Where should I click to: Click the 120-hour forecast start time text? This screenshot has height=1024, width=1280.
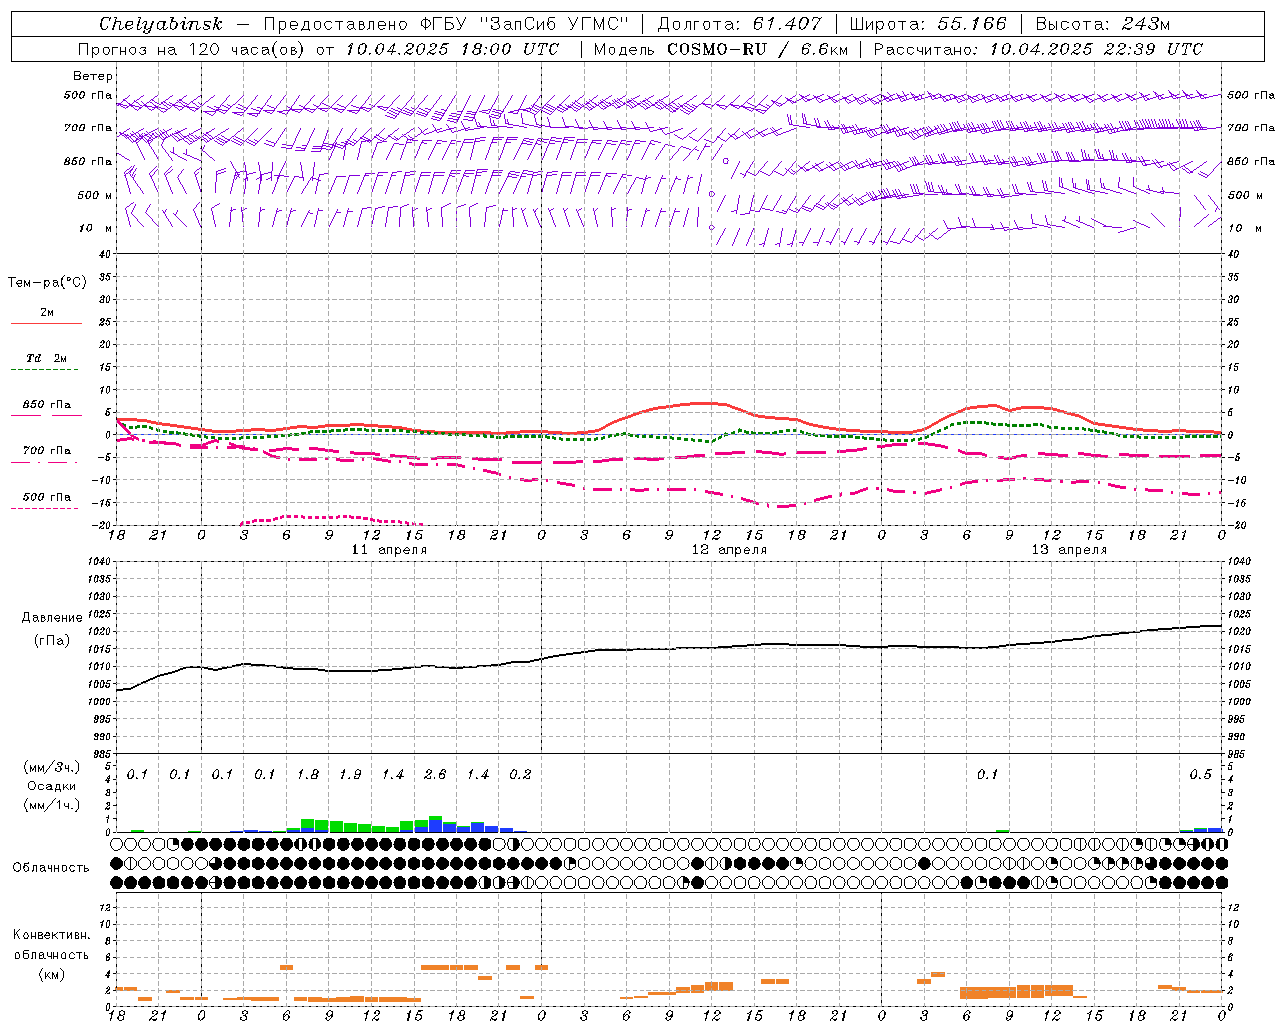coord(318,49)
